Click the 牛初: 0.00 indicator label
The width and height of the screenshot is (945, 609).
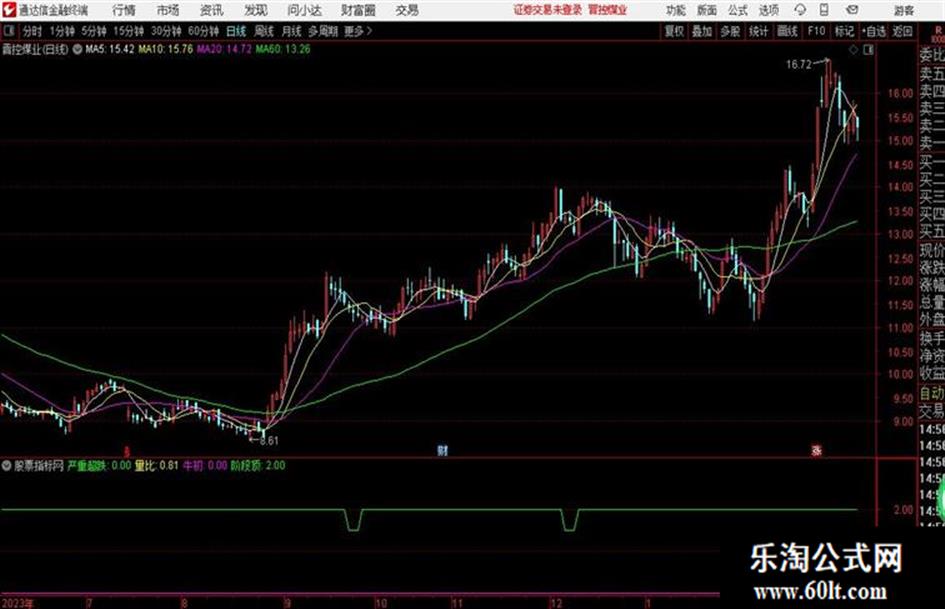(205, 465)
